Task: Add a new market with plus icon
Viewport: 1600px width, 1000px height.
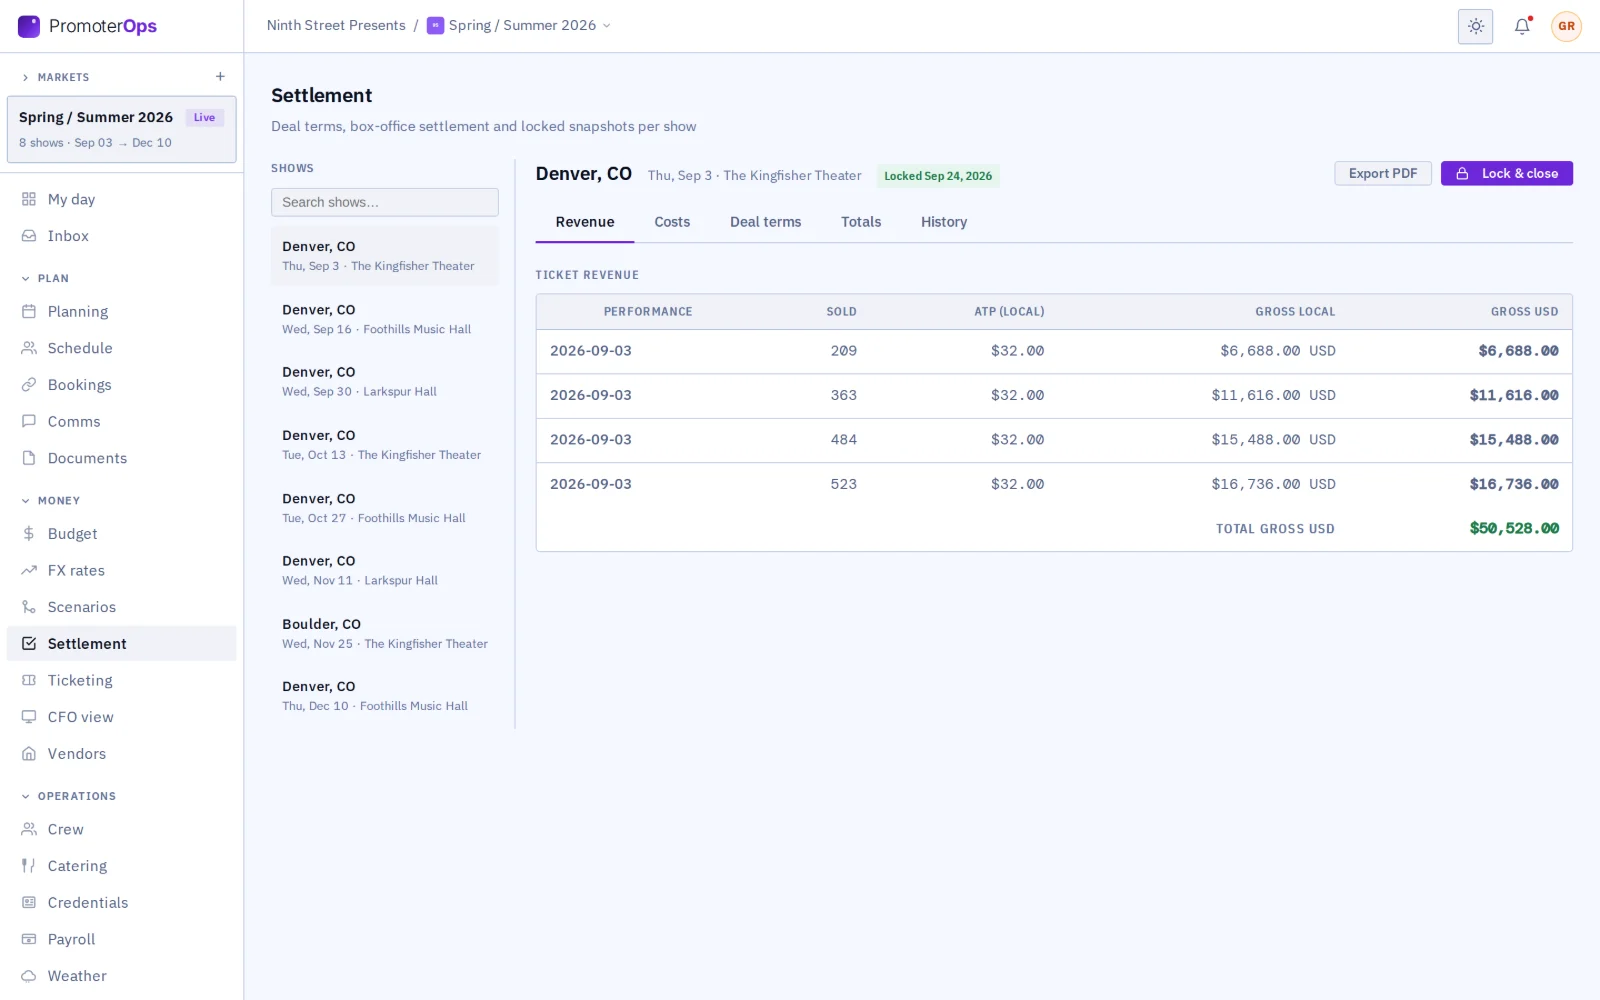Action: (220, 77)
